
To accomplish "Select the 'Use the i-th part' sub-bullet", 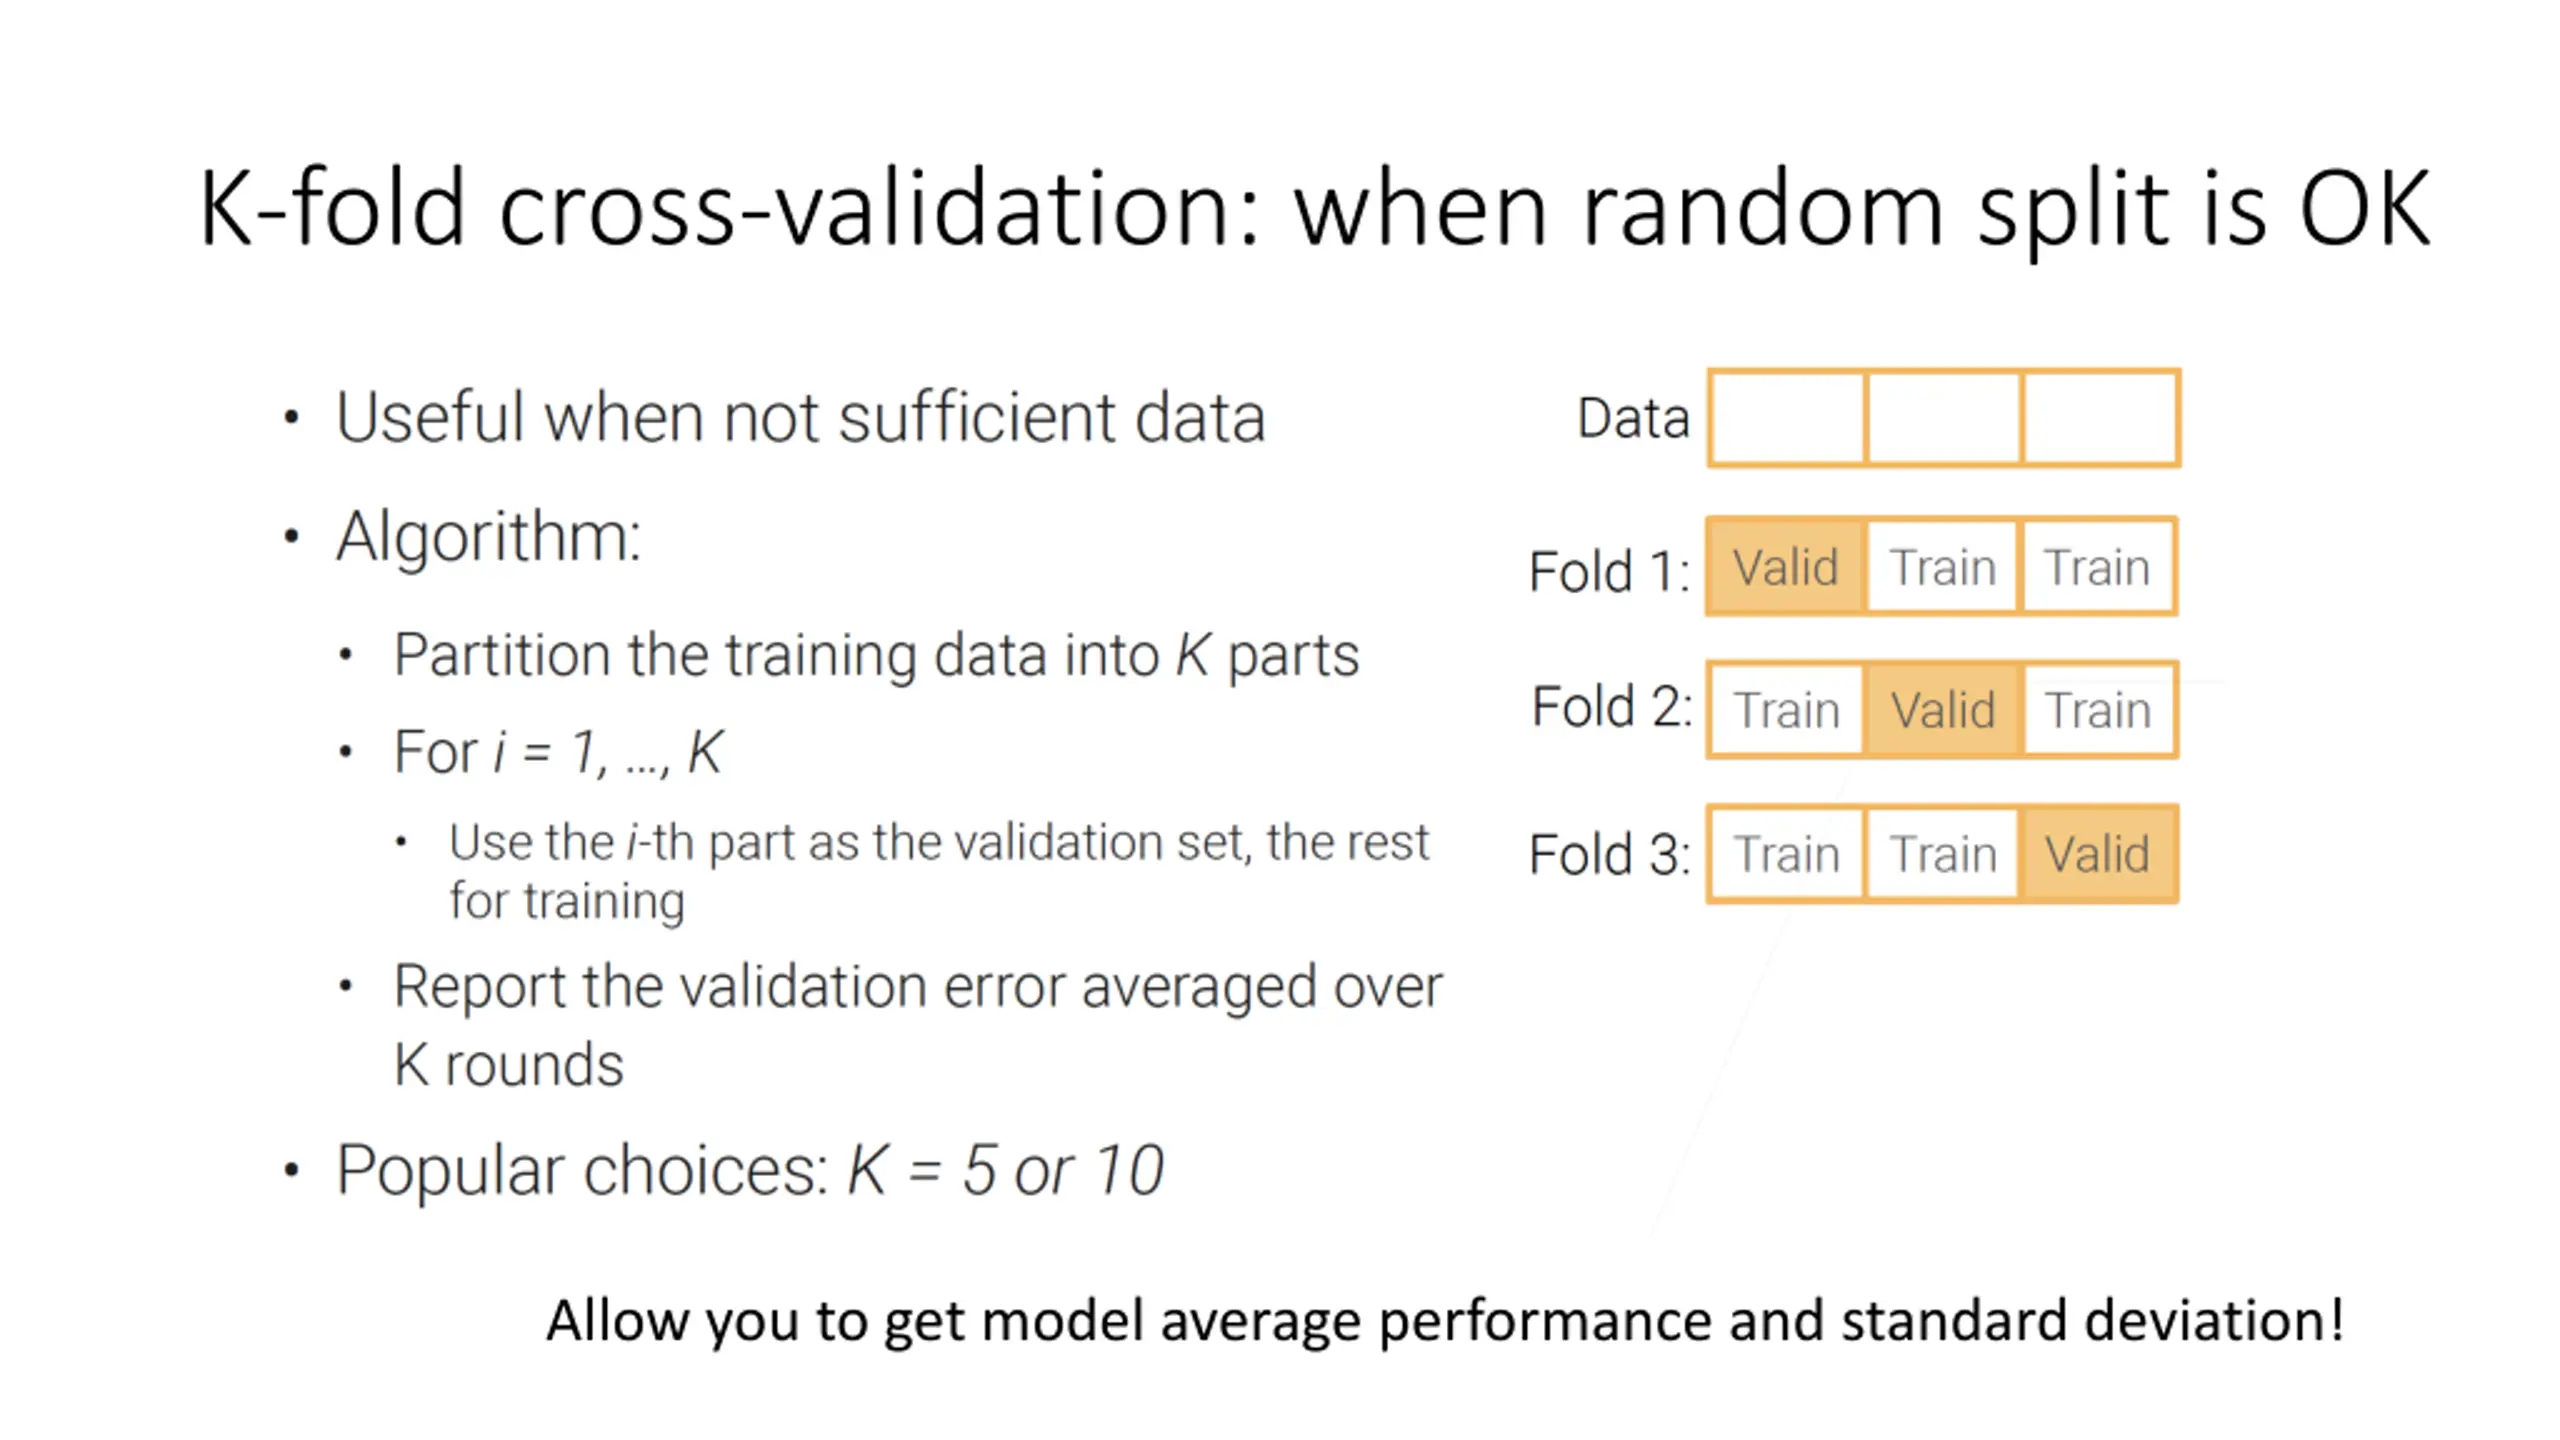I will click(x=938, y=870).
